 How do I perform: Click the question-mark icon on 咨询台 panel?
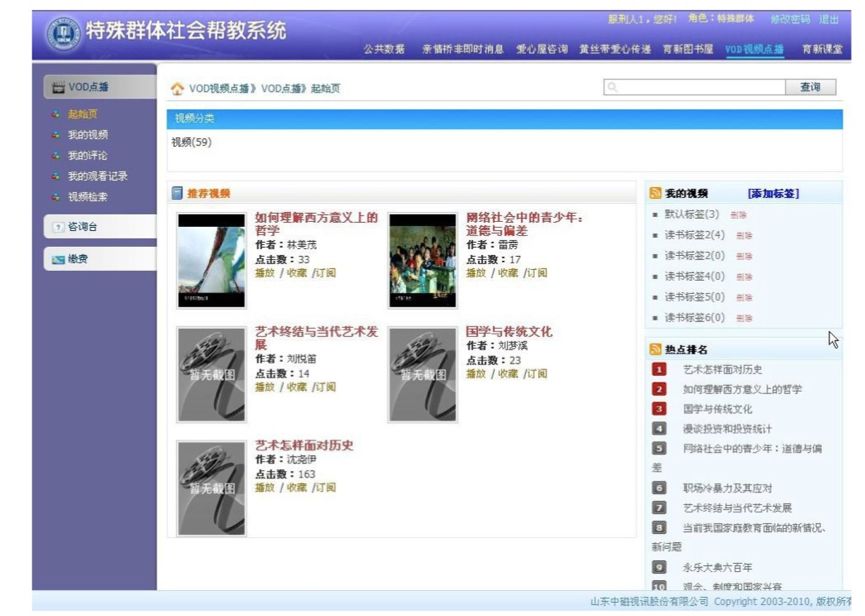pyautogui.click(x=58, y=227)
